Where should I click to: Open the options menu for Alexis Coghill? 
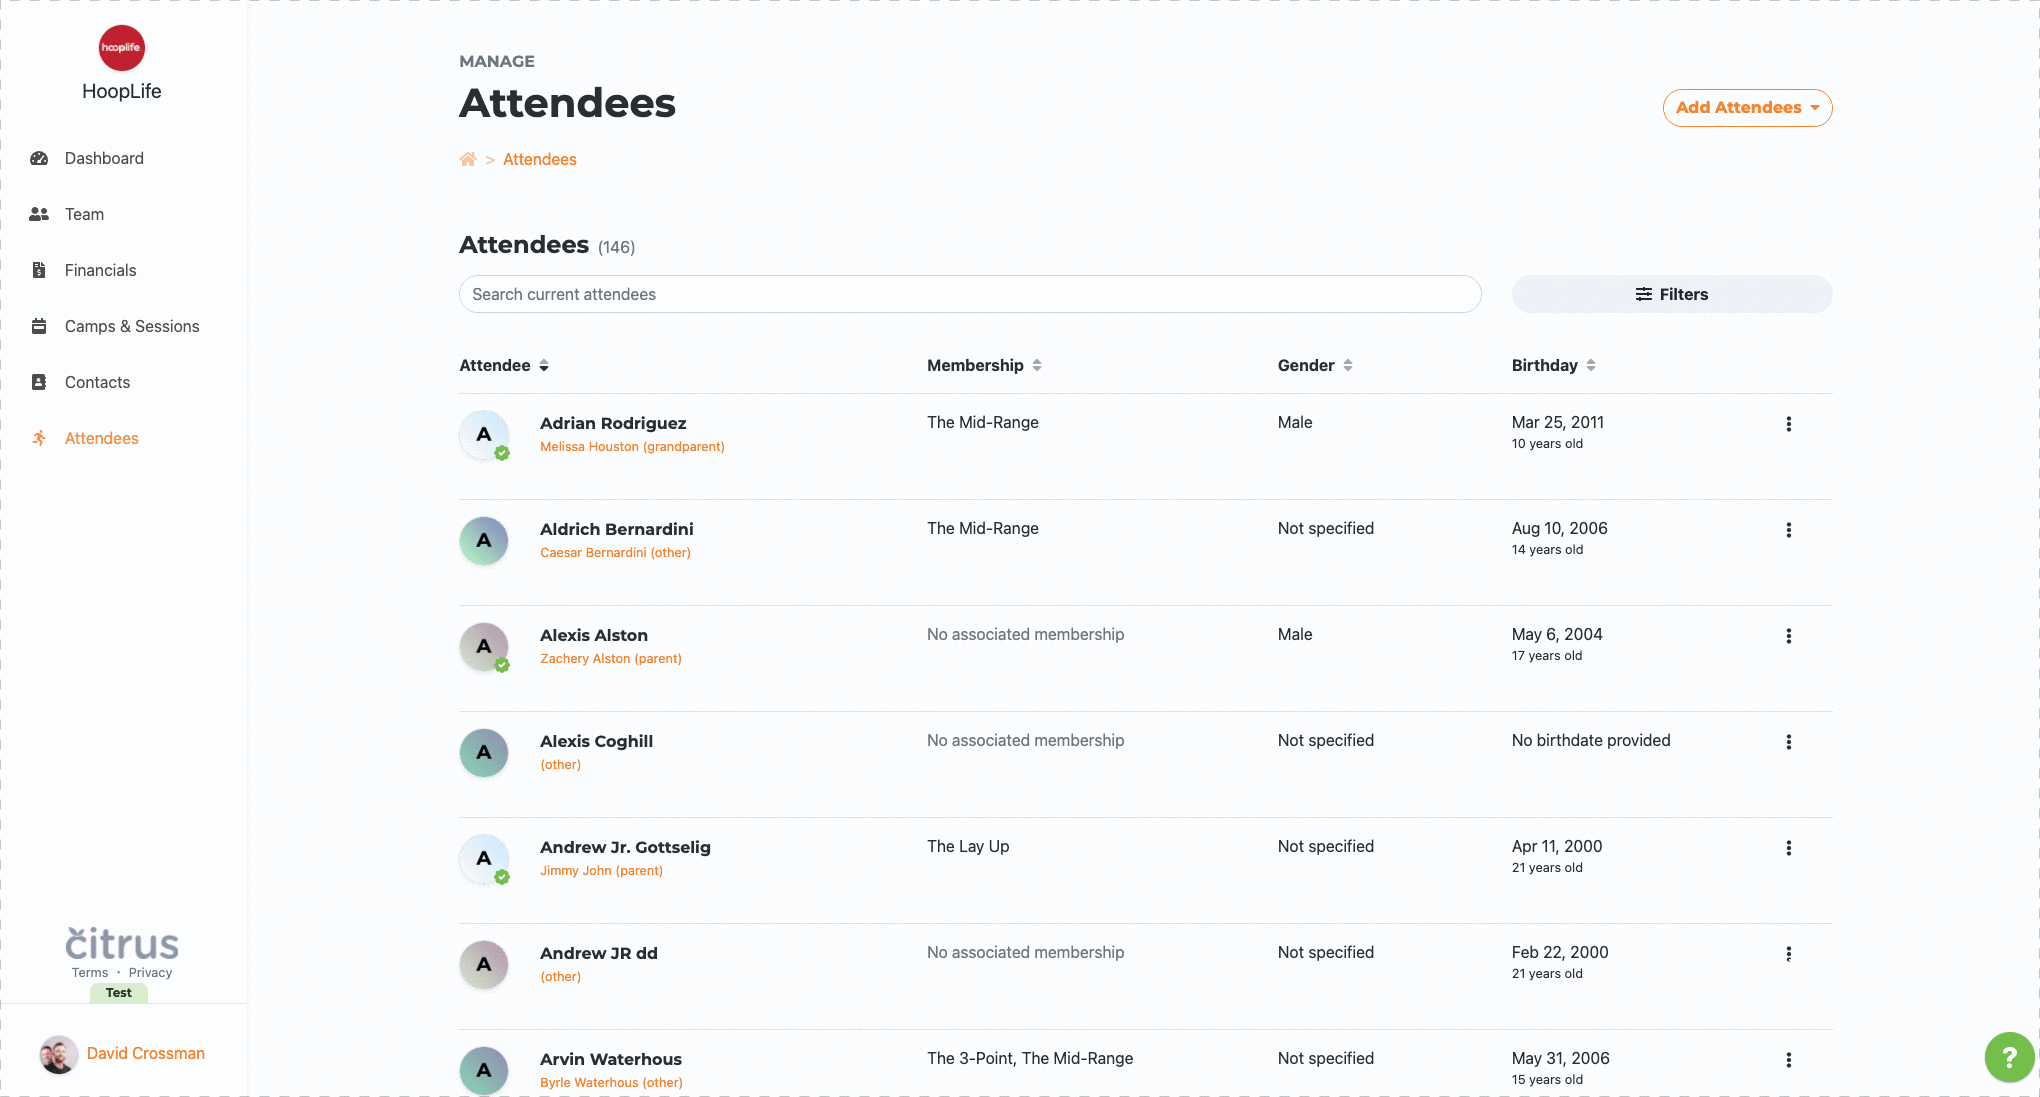[x=1789, y=742]
